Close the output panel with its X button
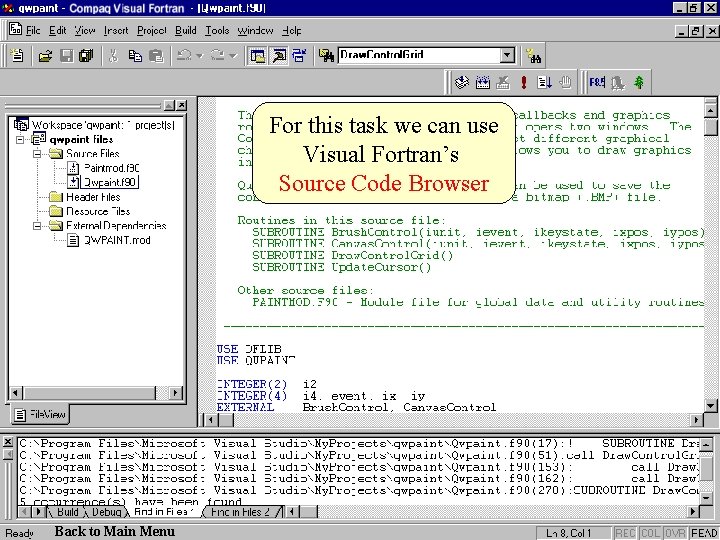 tap(7, 442)
